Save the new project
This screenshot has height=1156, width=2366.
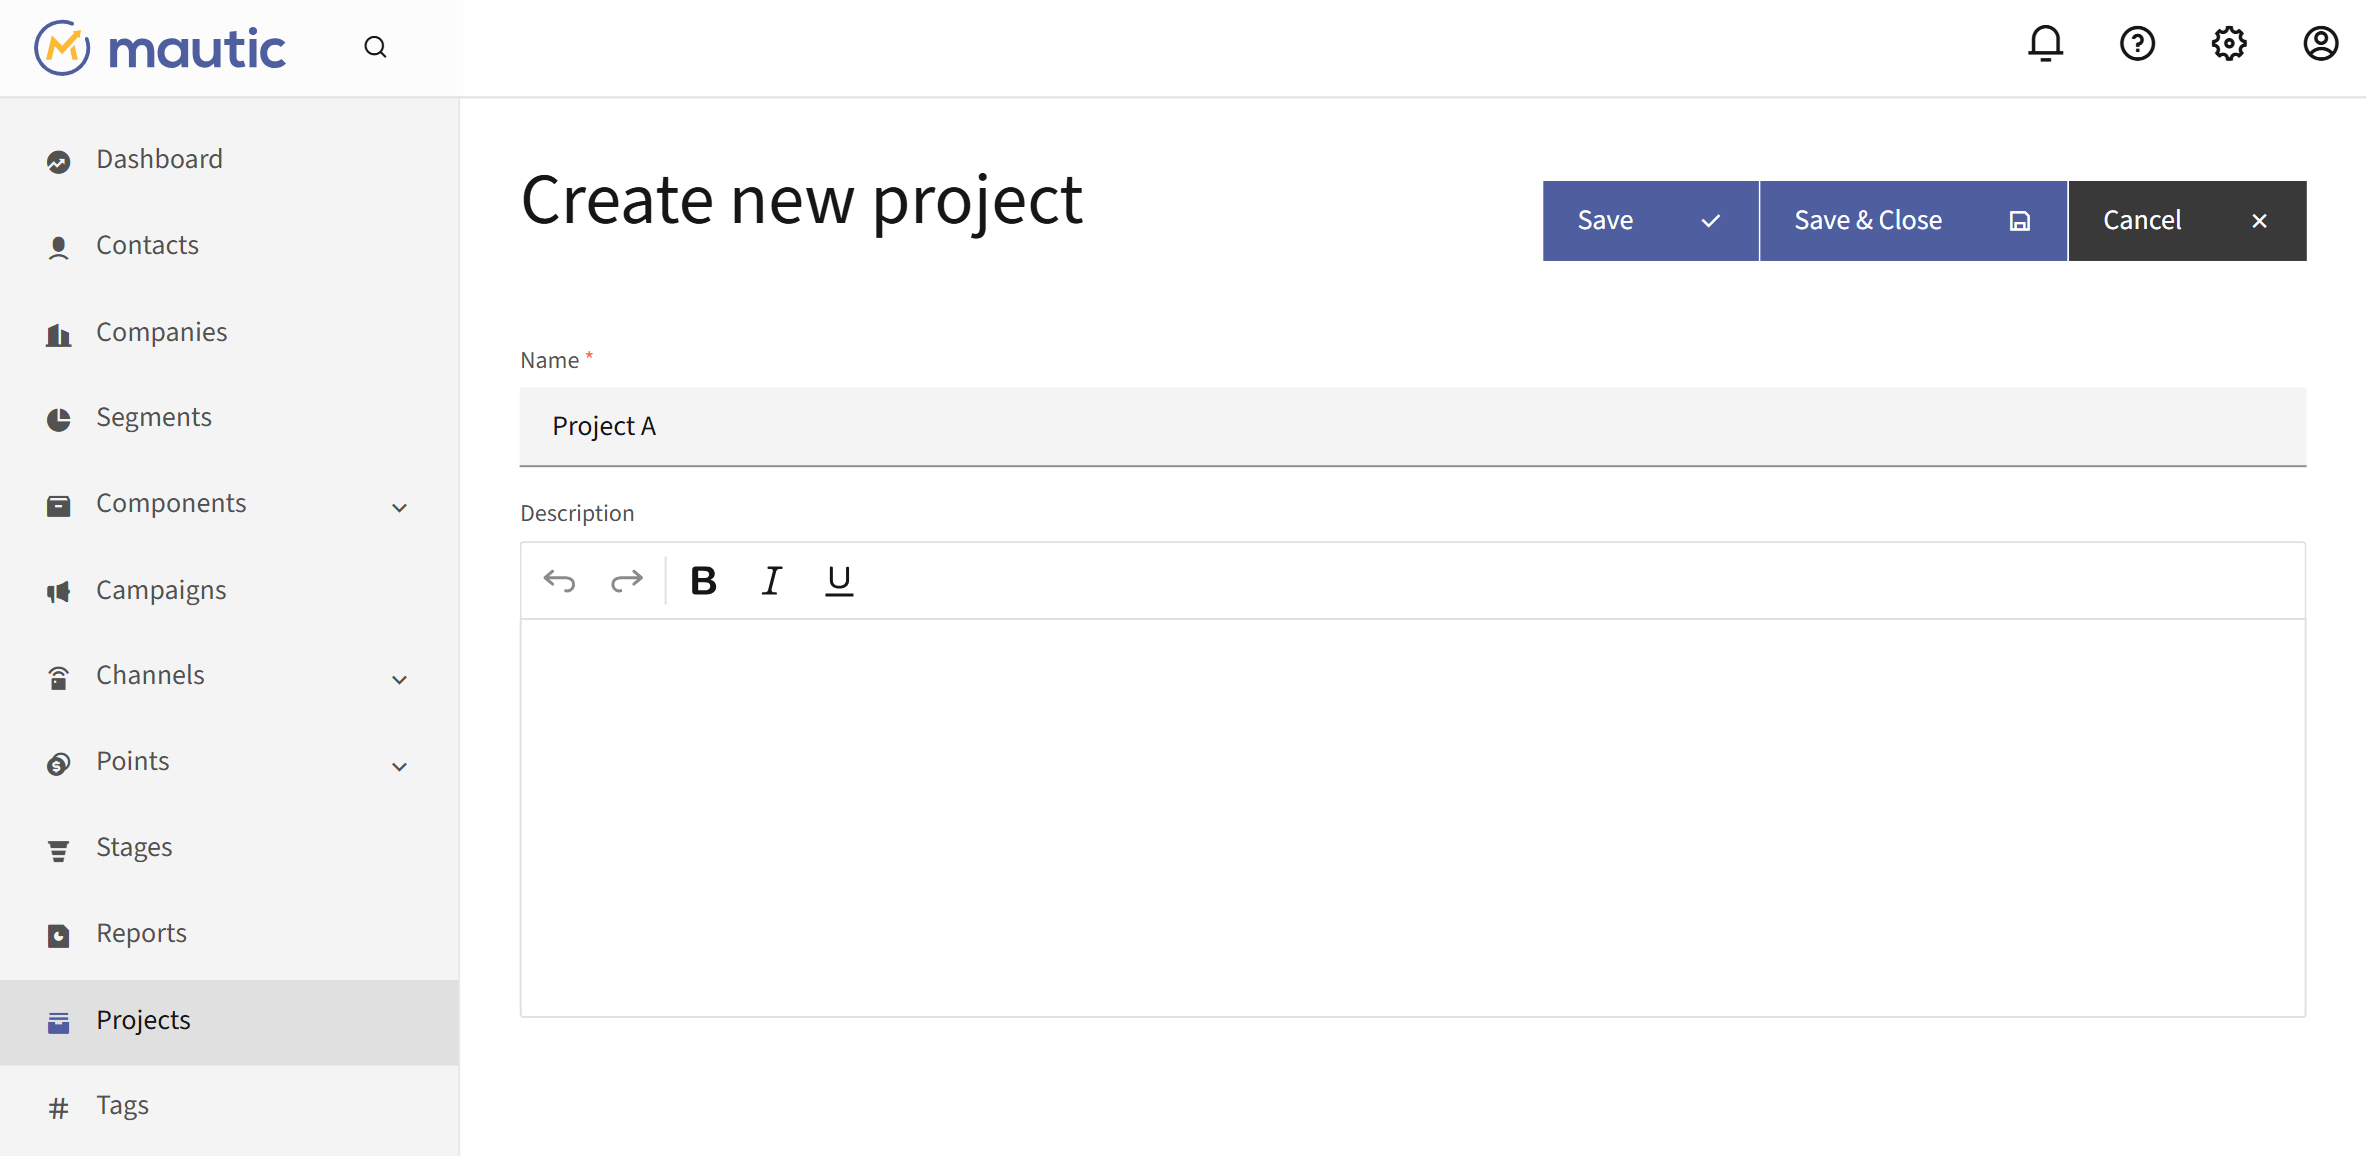coord(1650,221)
